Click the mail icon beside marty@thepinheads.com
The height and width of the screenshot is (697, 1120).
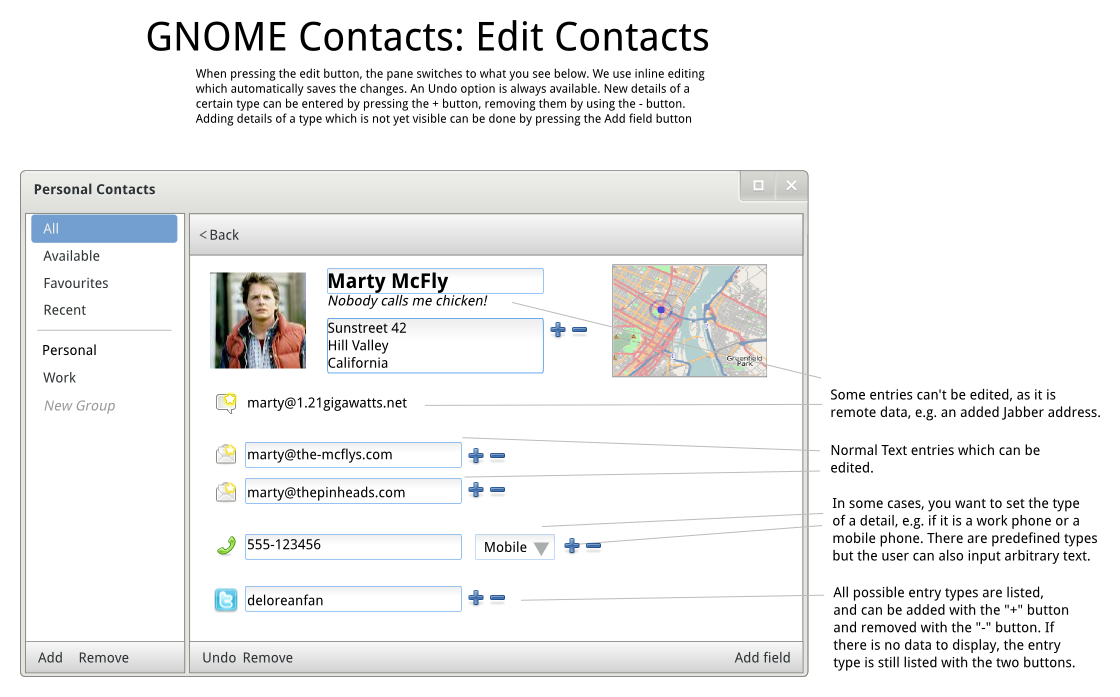[226, 491]
